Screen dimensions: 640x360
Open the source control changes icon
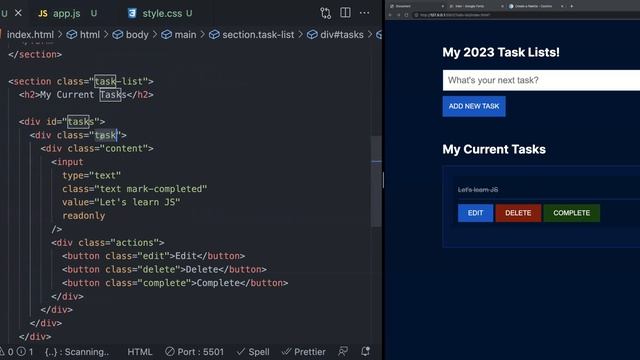click(x=325, y=13)
